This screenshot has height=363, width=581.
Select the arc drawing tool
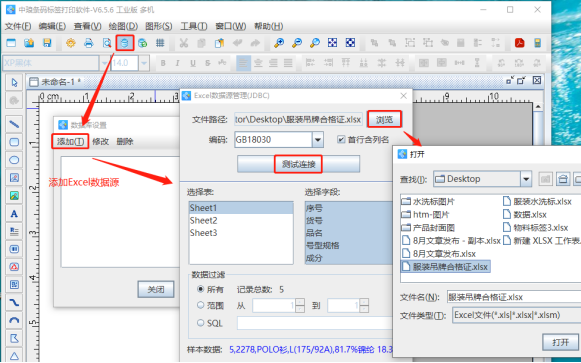14,320
